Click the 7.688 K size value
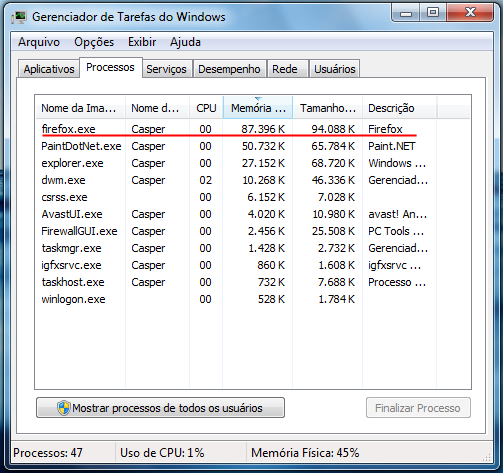 click(336, 282)
